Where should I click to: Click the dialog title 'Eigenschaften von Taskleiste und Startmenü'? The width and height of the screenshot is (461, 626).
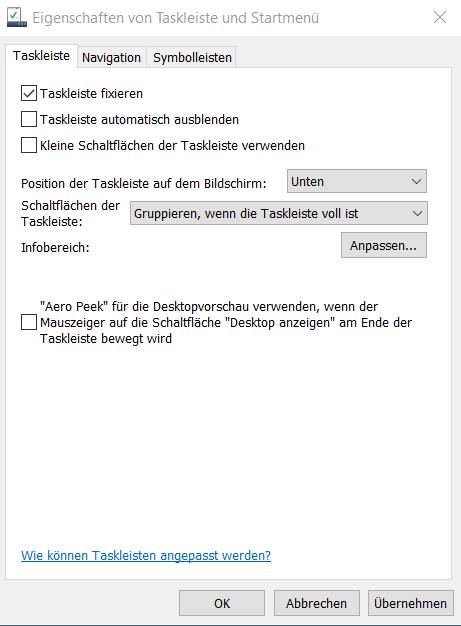(176, 18)
